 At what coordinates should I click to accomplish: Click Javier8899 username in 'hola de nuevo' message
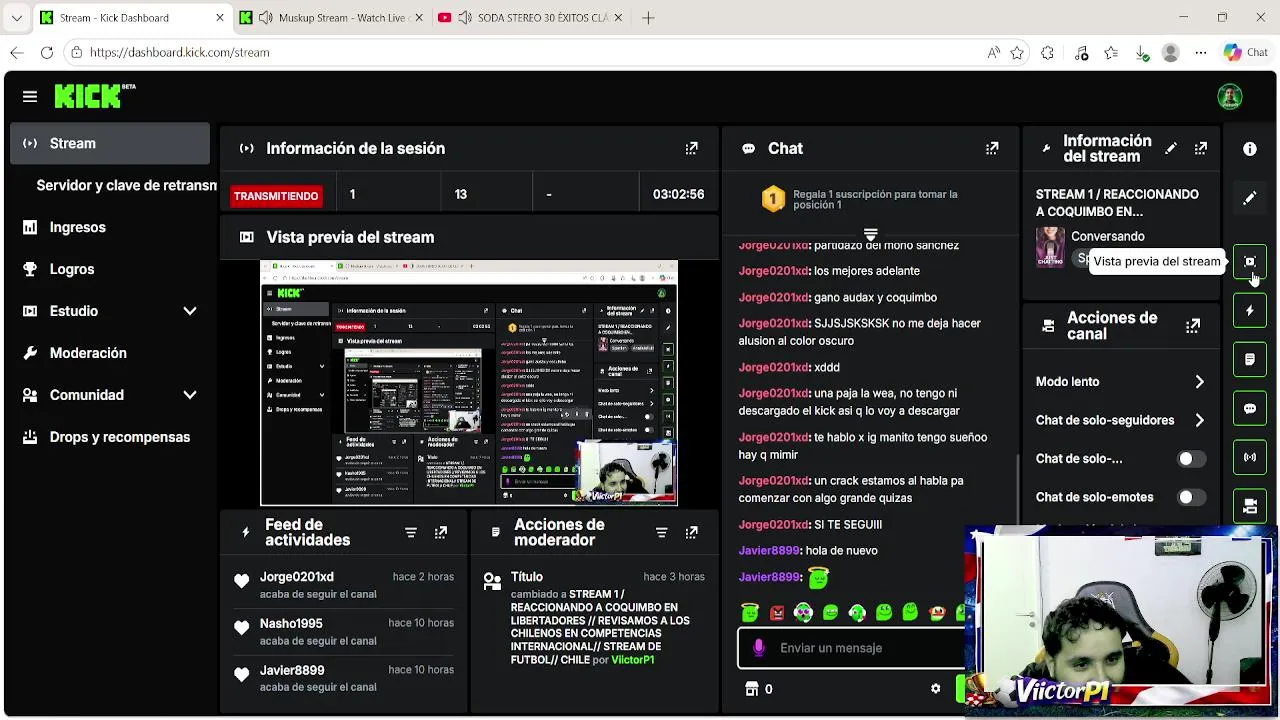click(769, 550)
